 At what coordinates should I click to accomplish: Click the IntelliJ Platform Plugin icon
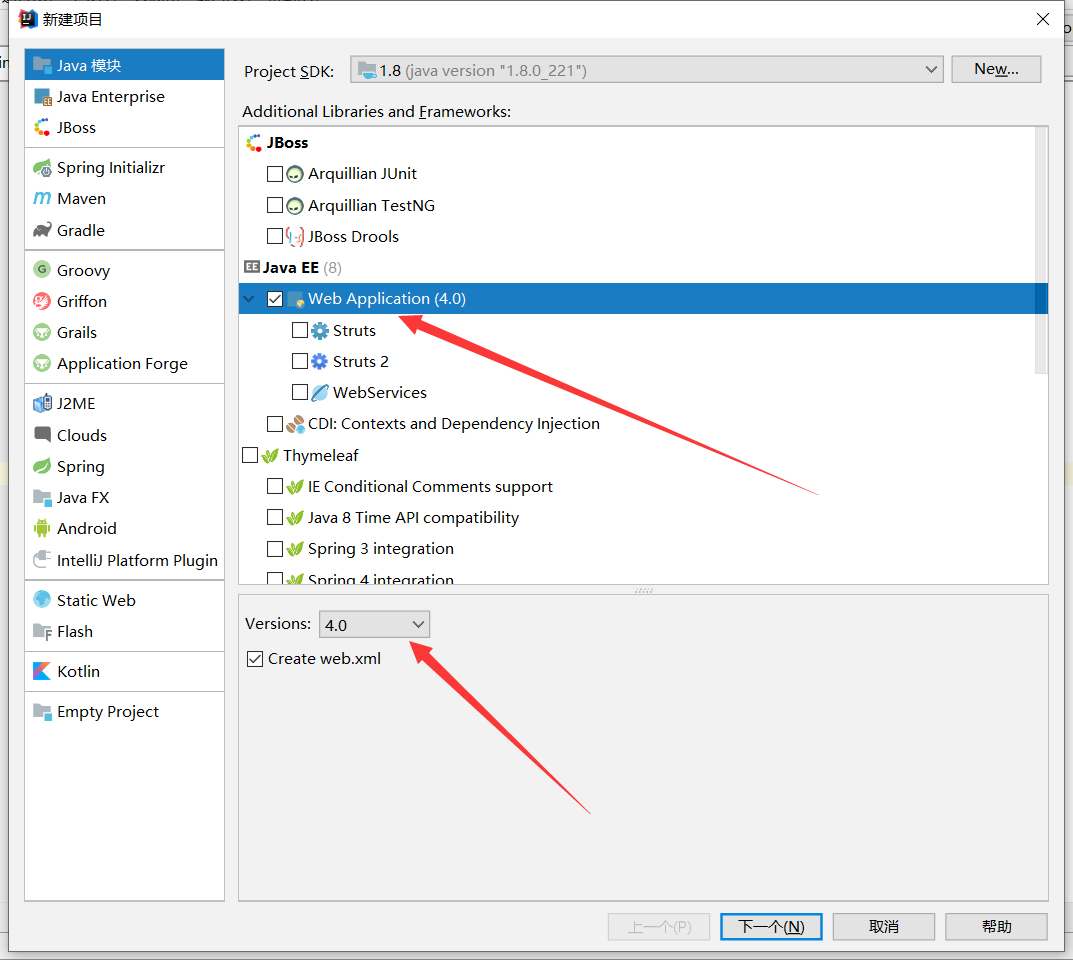click(42, 560)
